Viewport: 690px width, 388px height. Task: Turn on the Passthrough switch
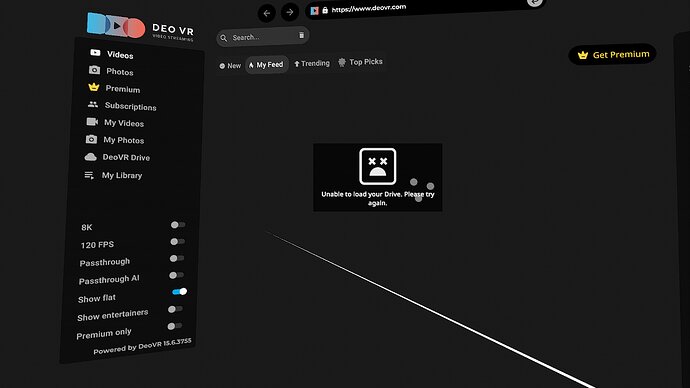tap(176, 258)
